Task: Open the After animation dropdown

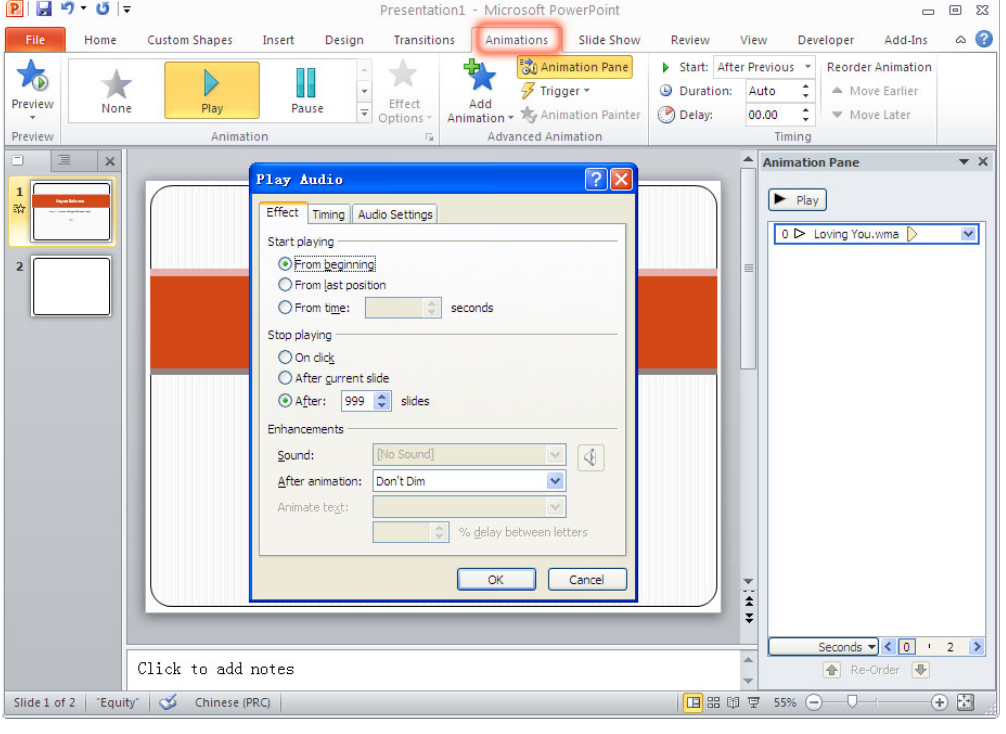Action: 555,481
